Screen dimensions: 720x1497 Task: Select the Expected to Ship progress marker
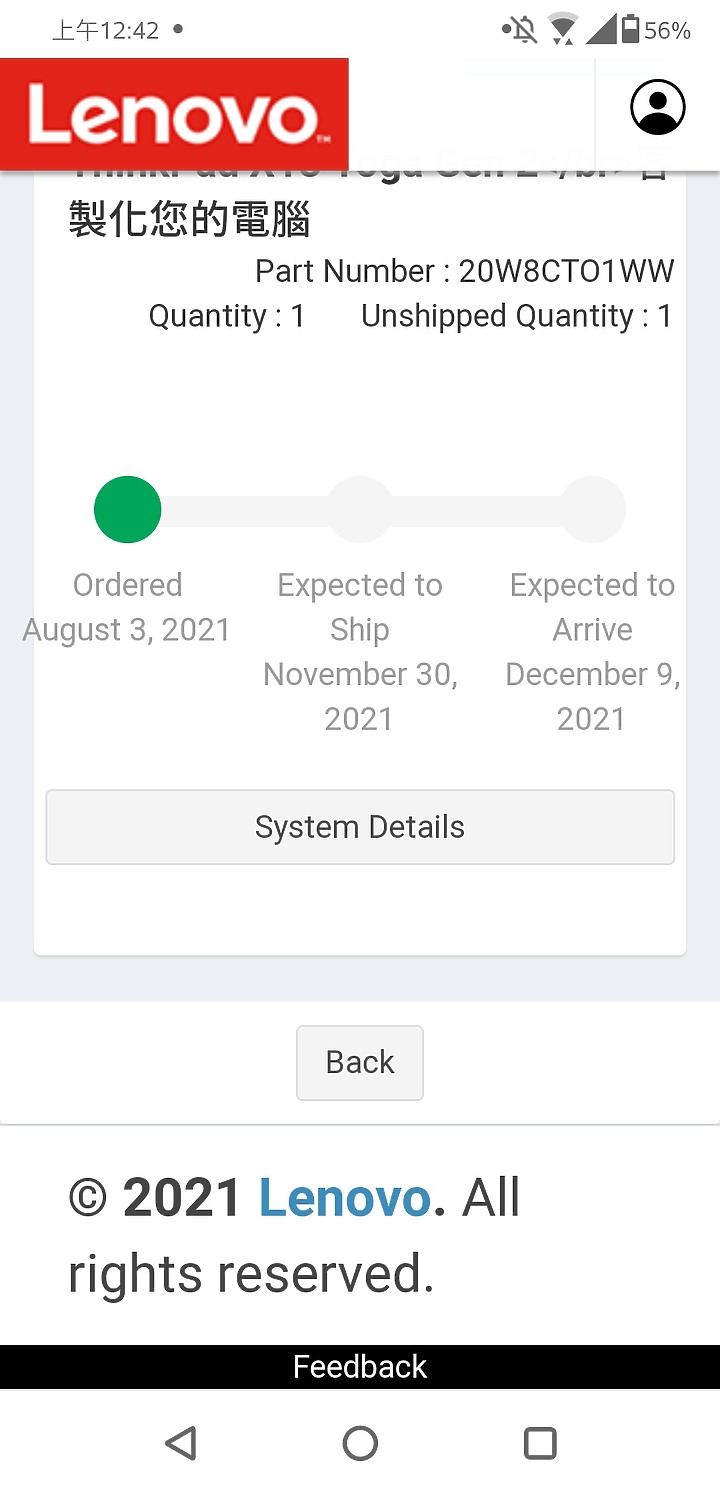(x=360, y=509)
